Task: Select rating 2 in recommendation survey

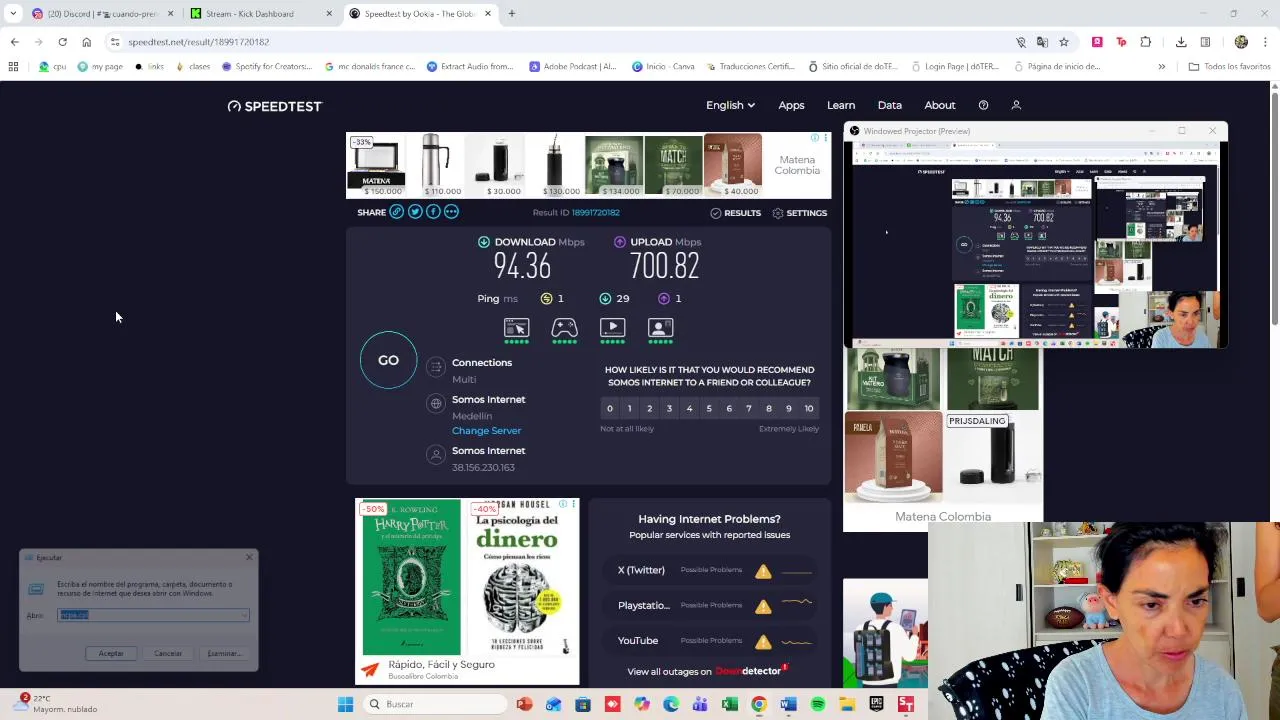Action: 649,408
